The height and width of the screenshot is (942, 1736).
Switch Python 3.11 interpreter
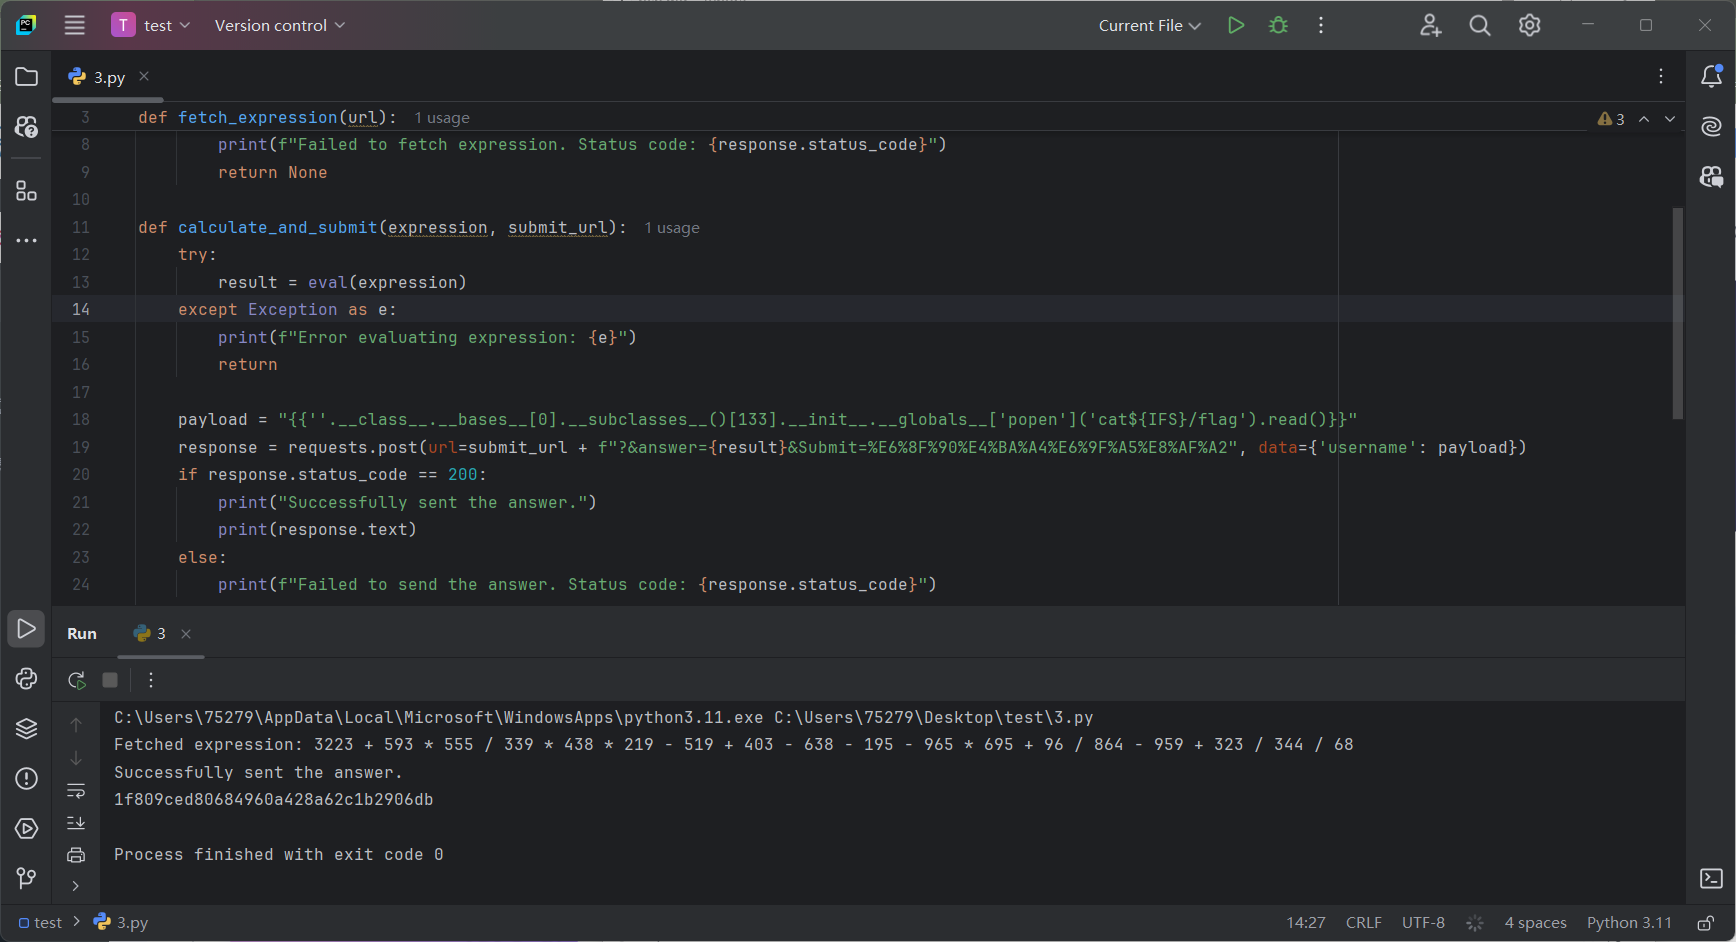pos(1629,923)
